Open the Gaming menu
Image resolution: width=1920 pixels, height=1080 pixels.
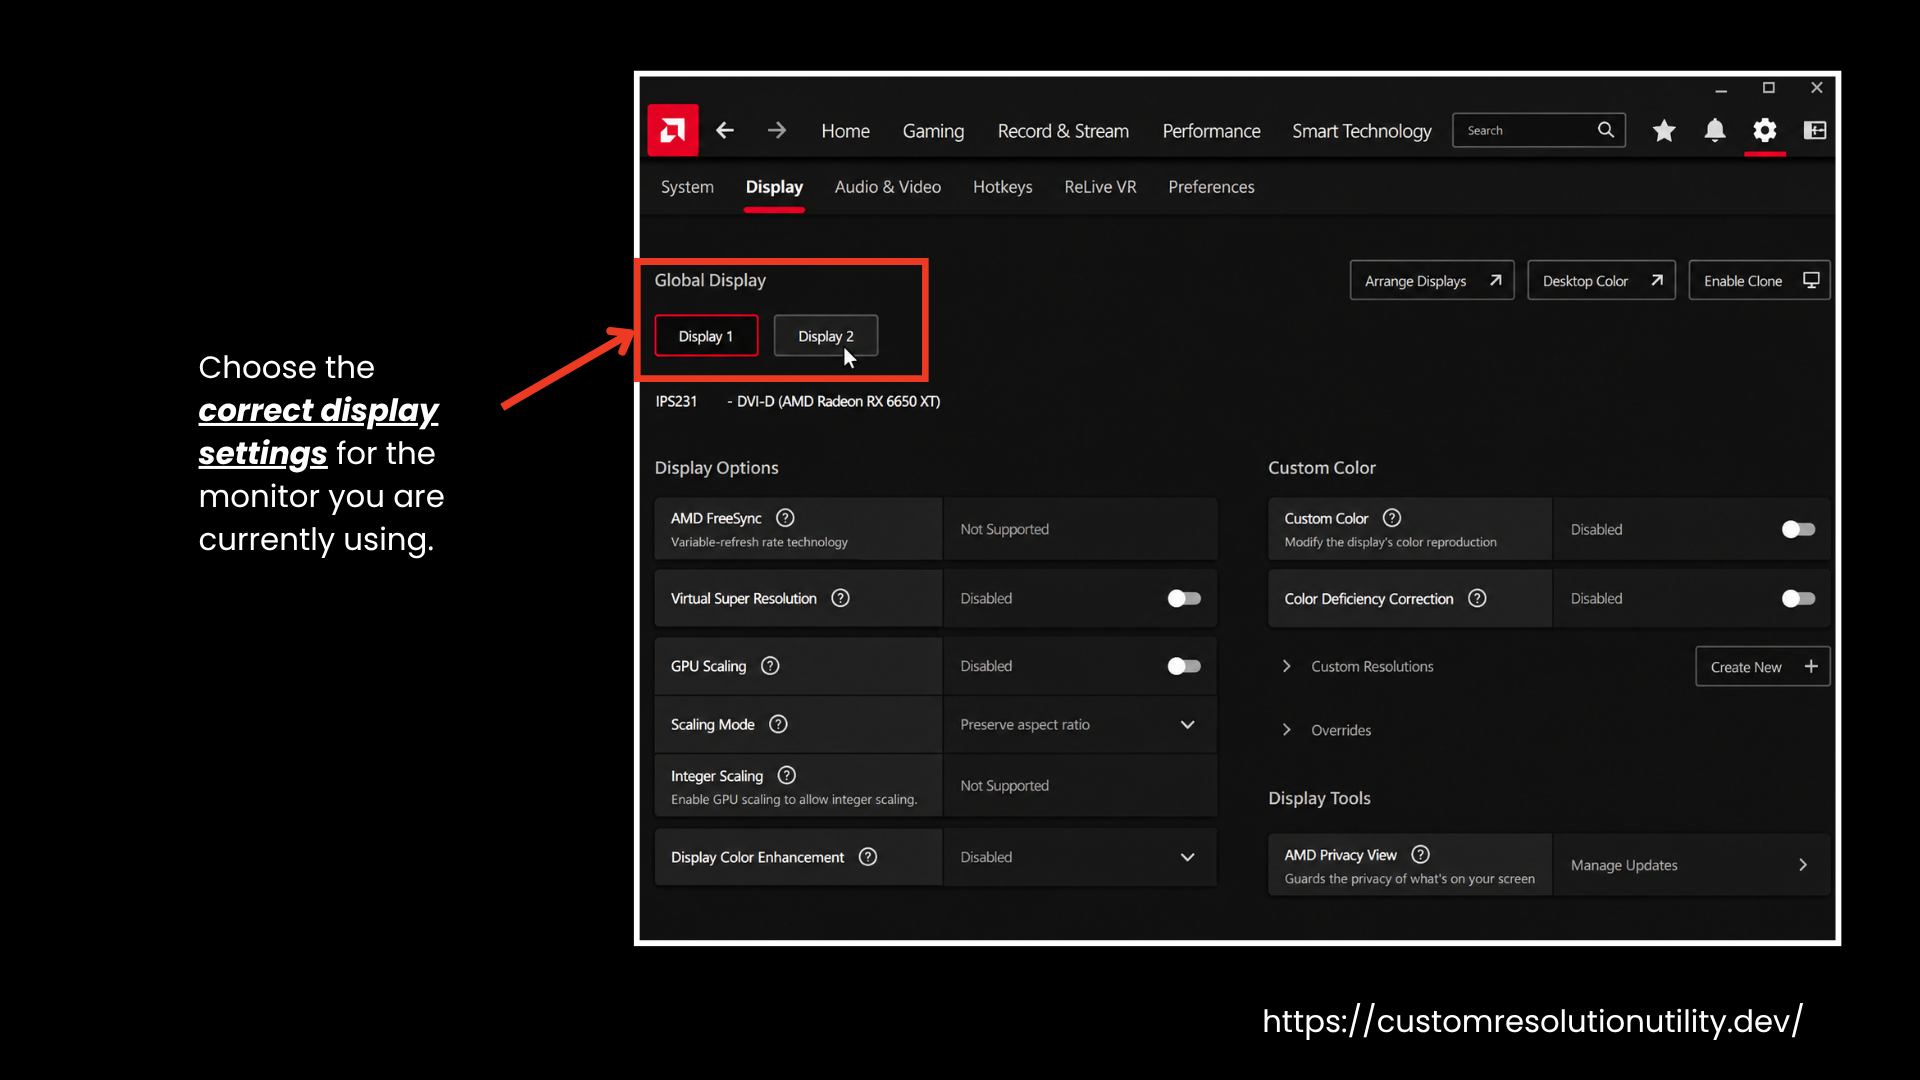933,131
